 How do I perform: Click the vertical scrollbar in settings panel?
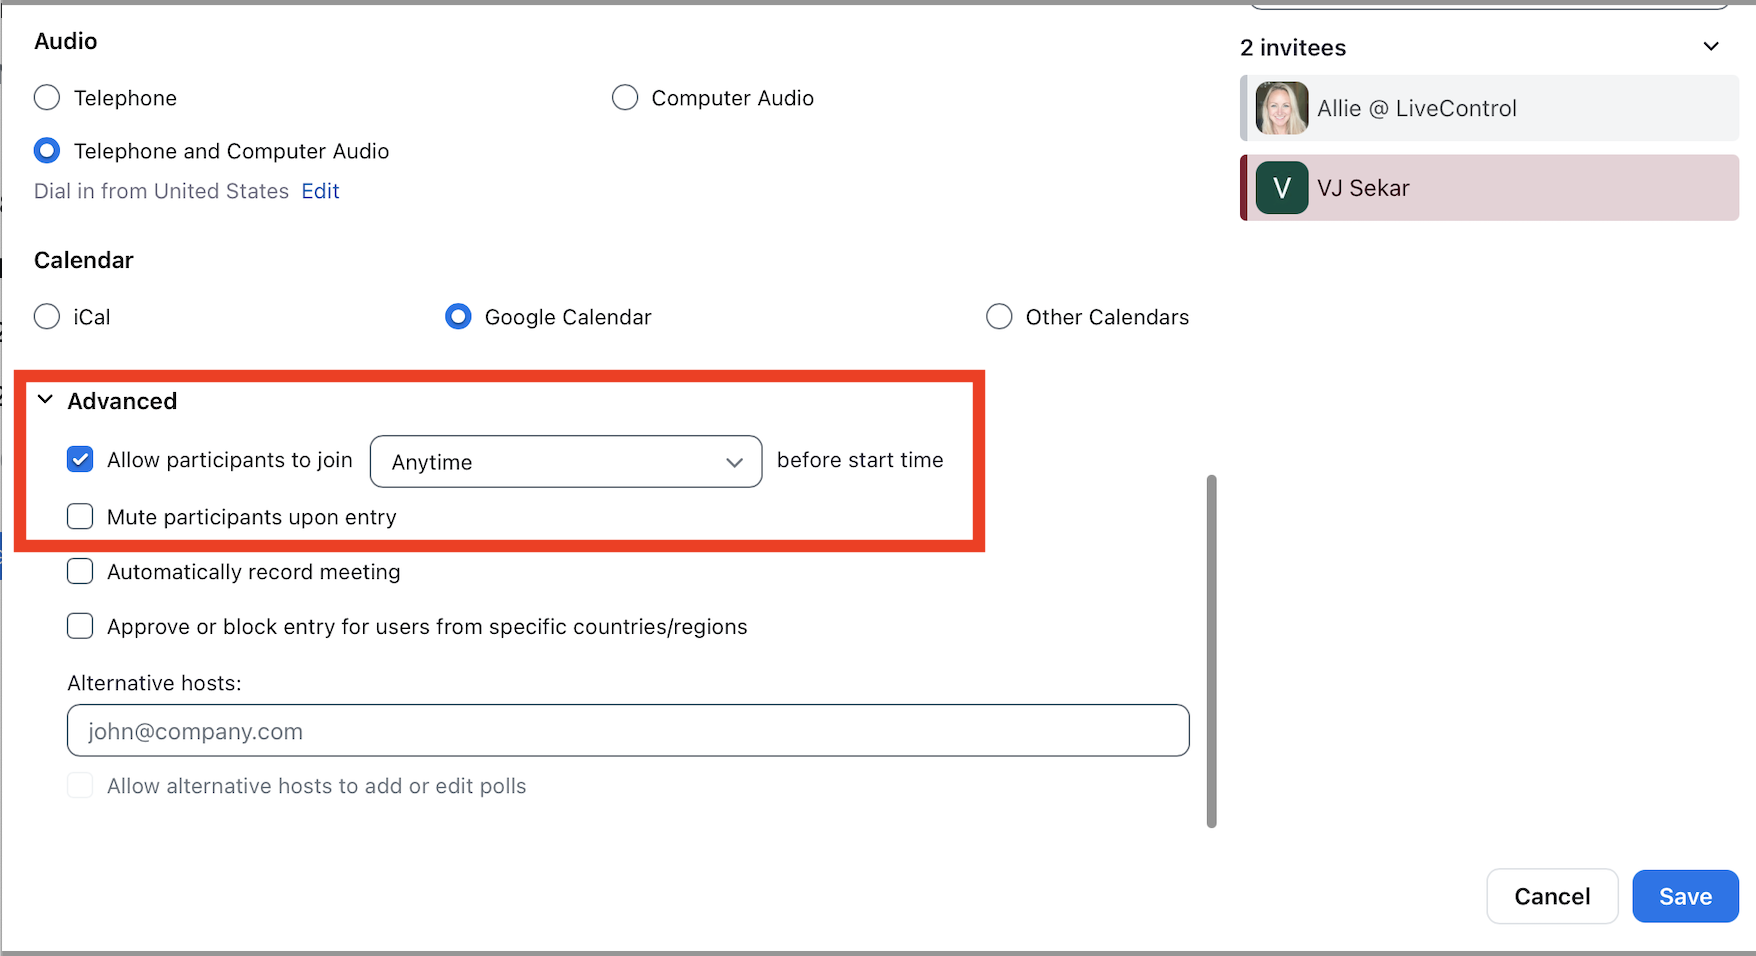(x=1211, y=650)
